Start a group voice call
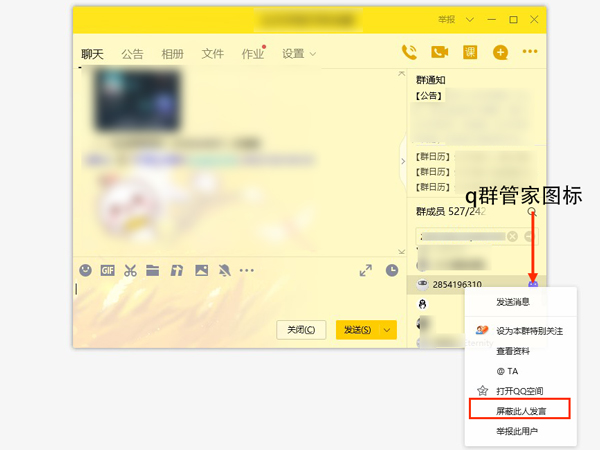The height and width of the screenshot is (450, 600). [x=409, y=53]
